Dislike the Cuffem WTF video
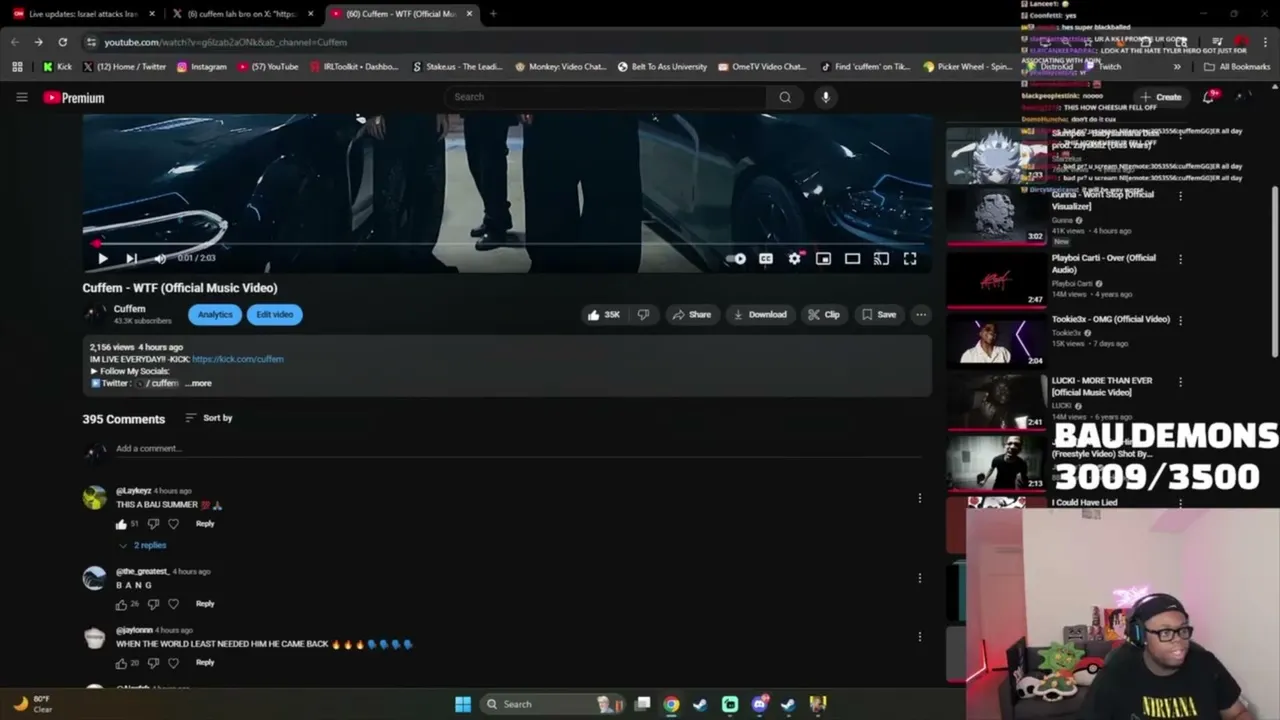Screen dimensions: 1280x720 pos(643,314)
